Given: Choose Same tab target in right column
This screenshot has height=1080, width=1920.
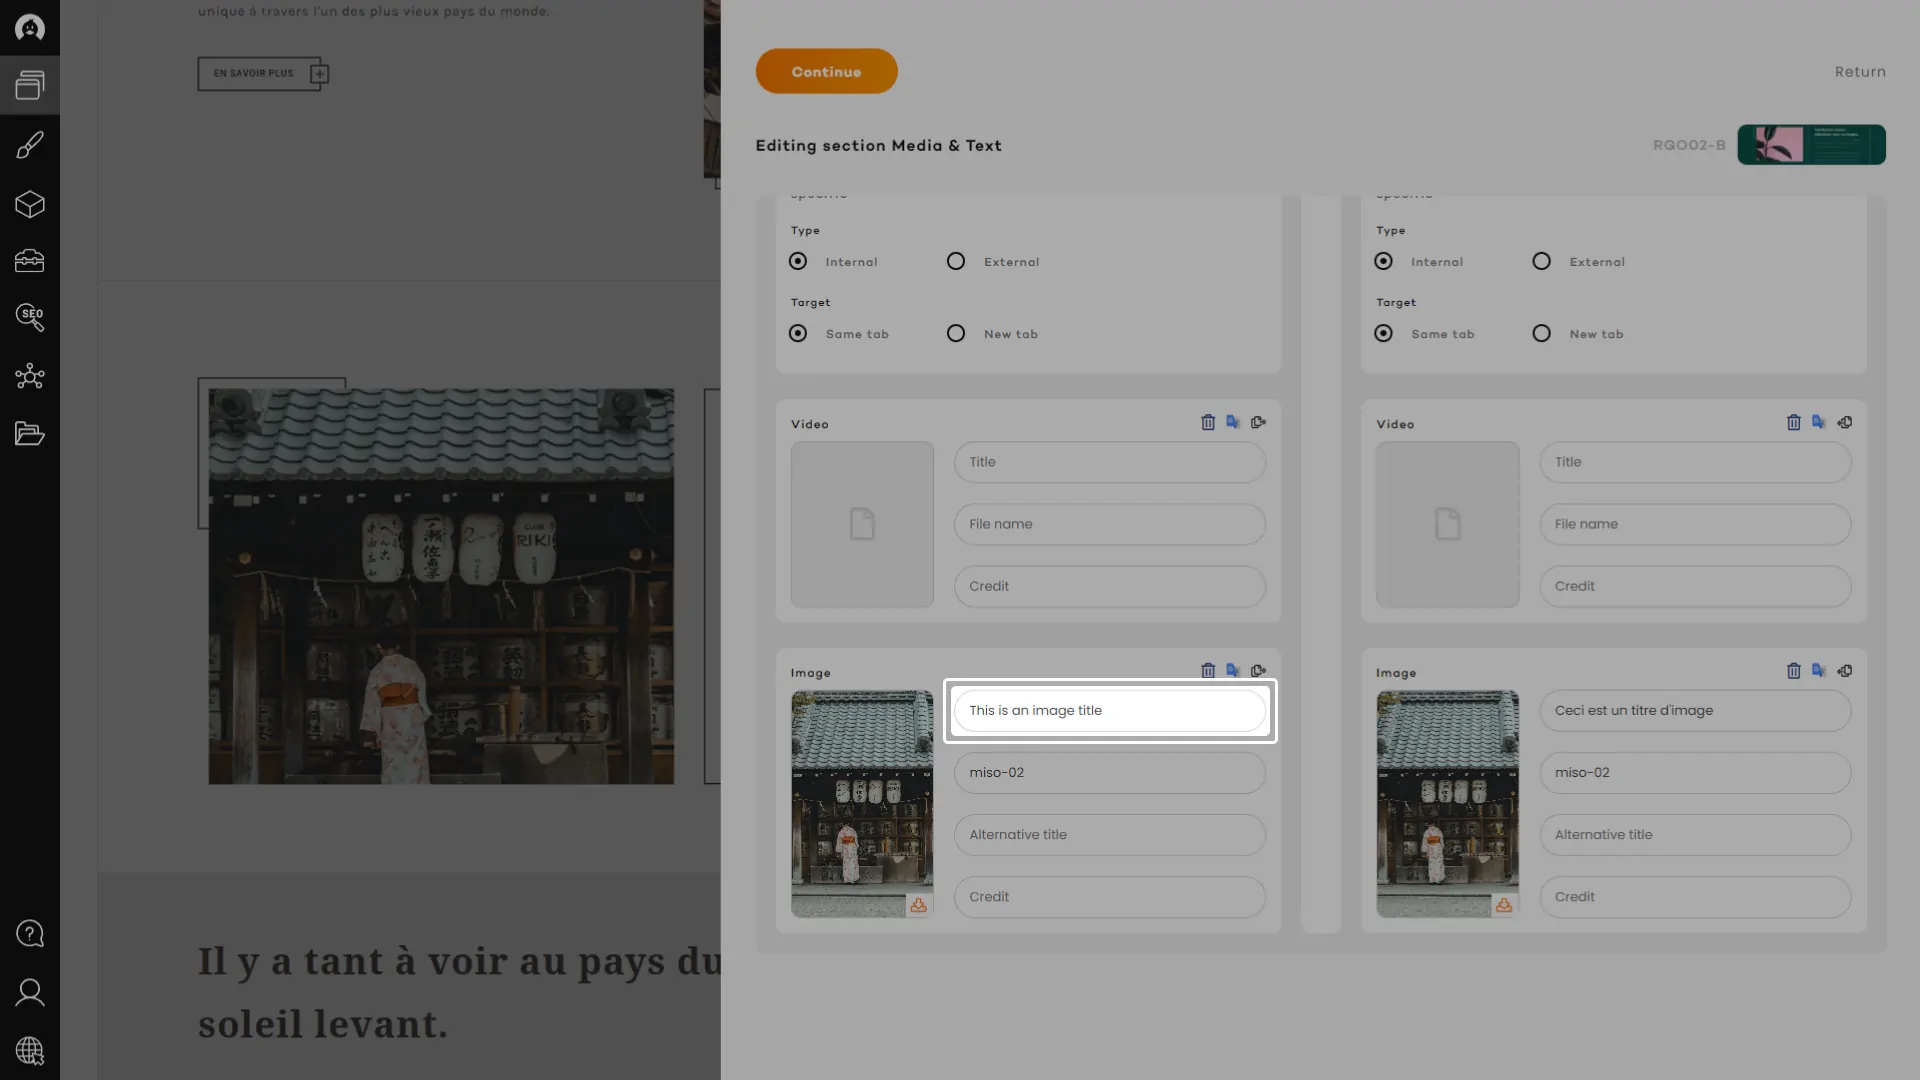Looking at the screenshot, I should click(1383, 334).
